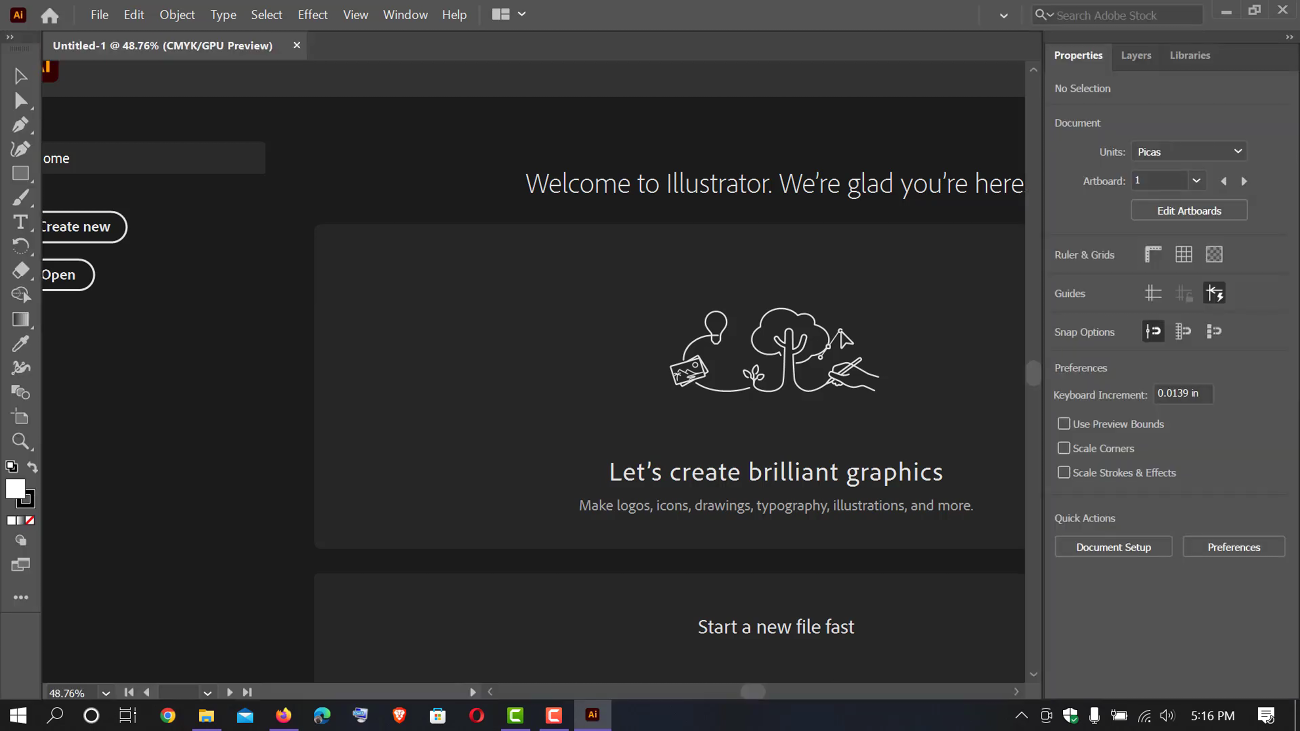Jump to first artboard in status bar
This screenshot has width=1300, height=731.
click(x=129, y=692)
